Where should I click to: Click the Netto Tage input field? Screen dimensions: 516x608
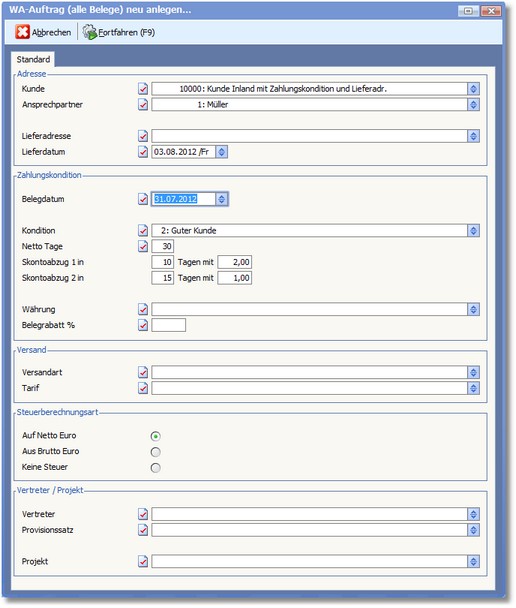pos(162,246)
